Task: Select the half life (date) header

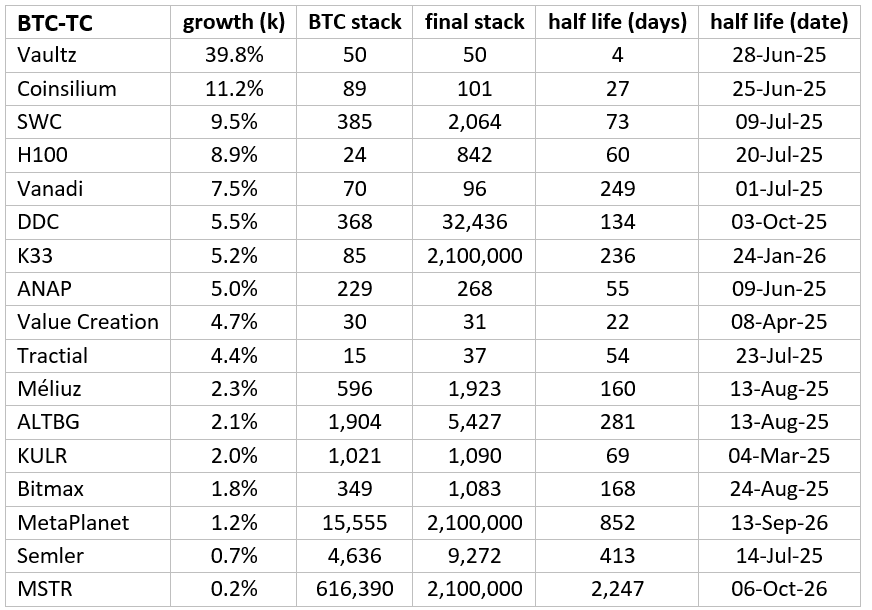Action: (779, 22)
